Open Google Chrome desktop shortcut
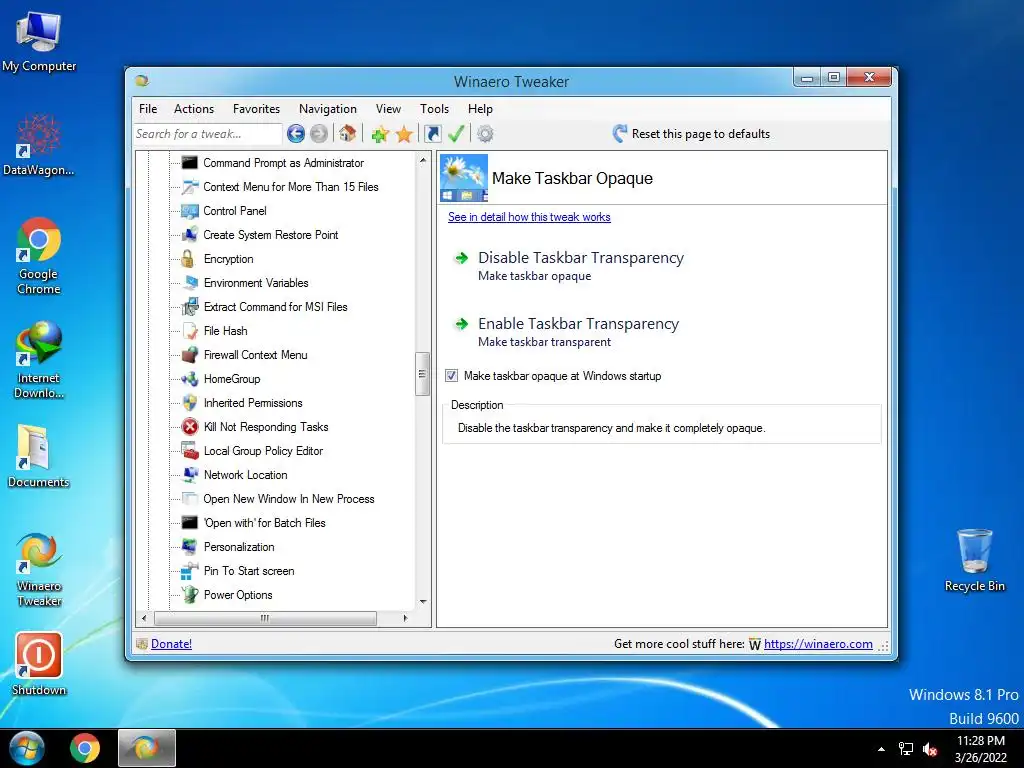The height and width of the screenshot is (768, 1024). (39, 256)
